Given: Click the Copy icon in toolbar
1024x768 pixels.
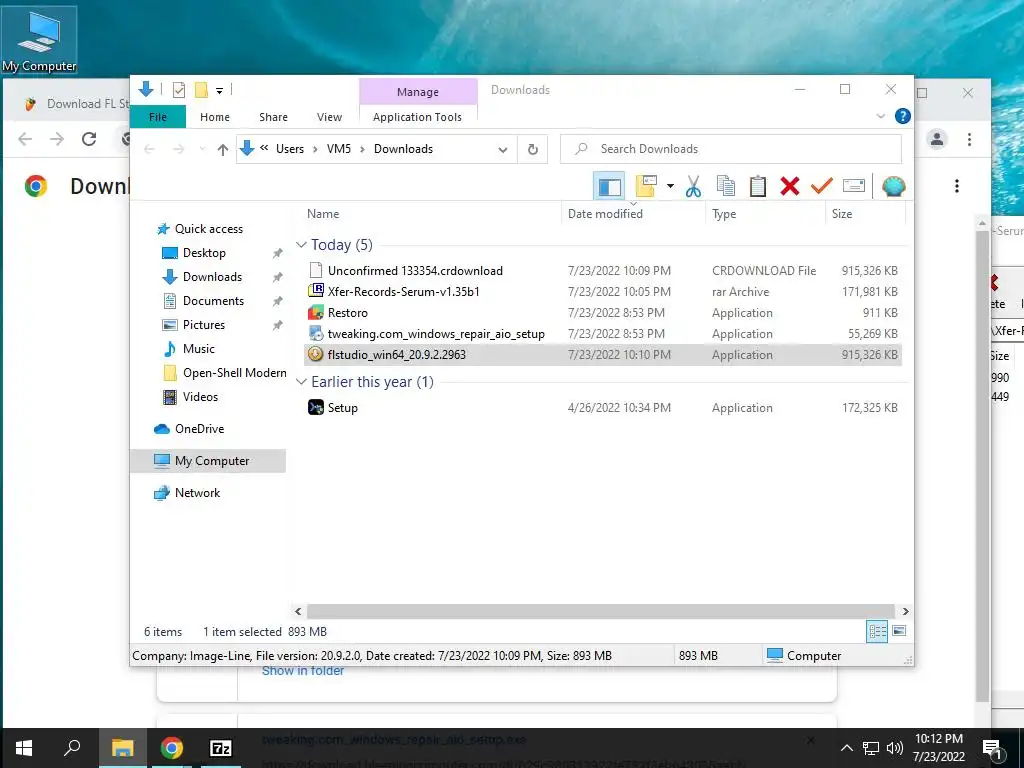Looking at the screenshot, I should pyautogui.click(x=726, y=186).
